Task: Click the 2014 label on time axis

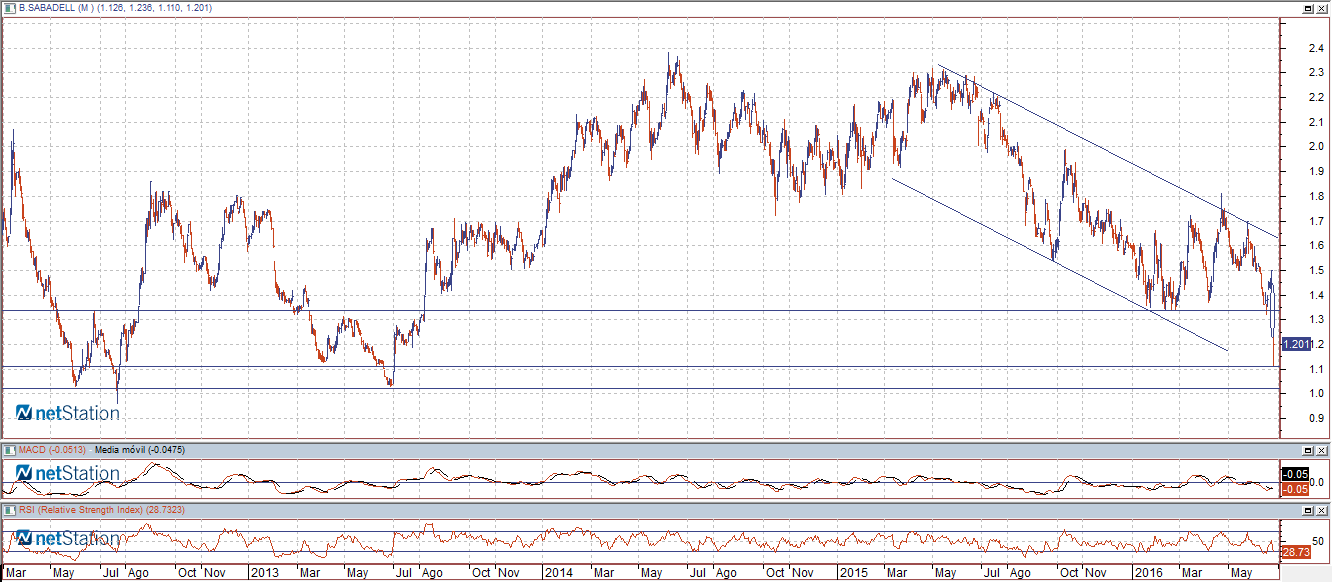Action: 556,574
